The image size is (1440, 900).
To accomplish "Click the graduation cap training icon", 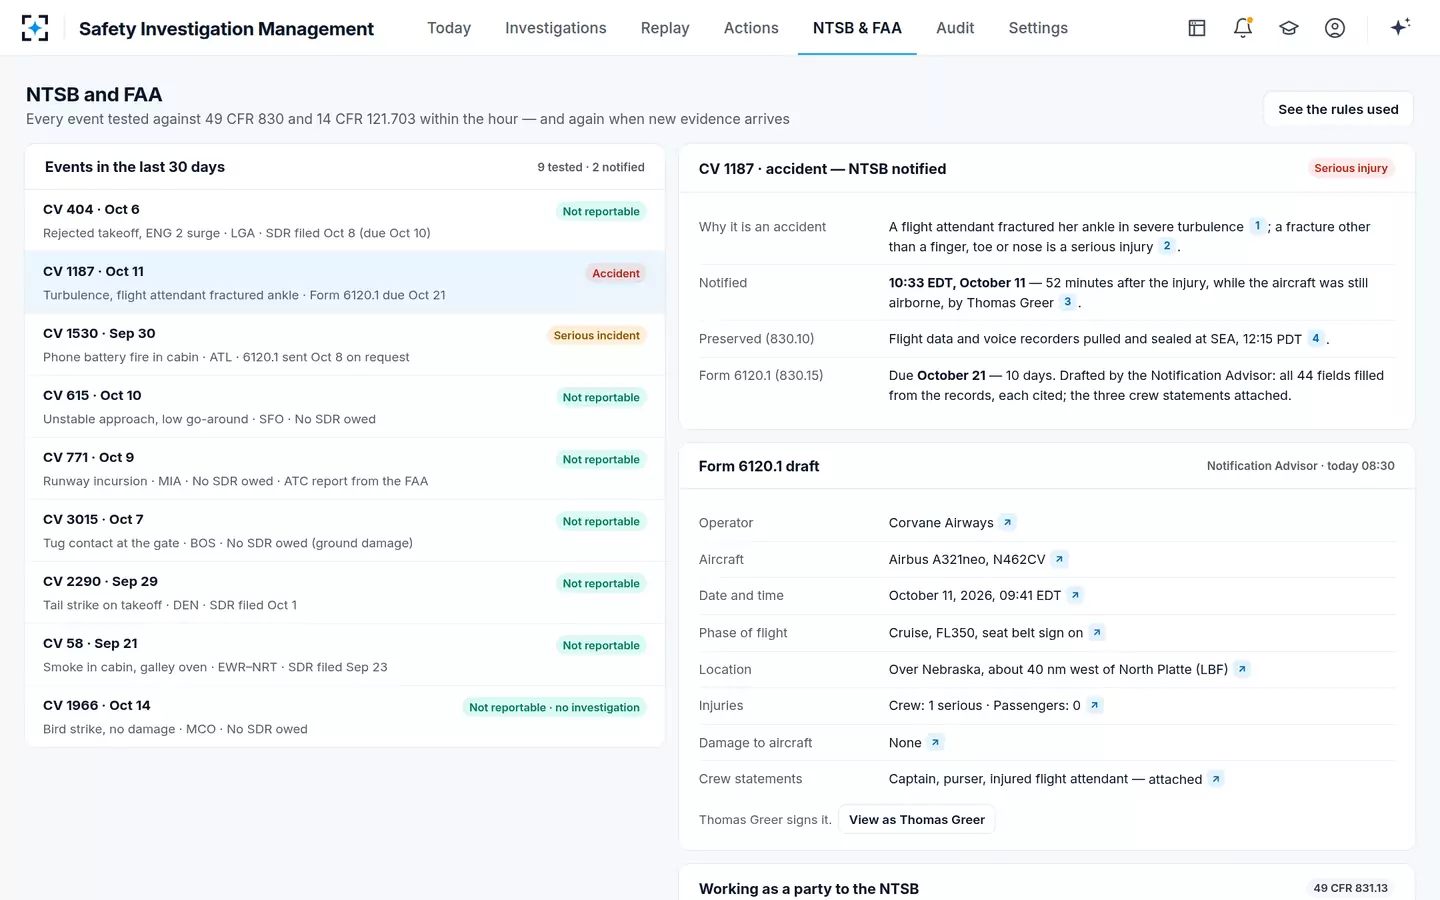I will tap(1289, 28).
